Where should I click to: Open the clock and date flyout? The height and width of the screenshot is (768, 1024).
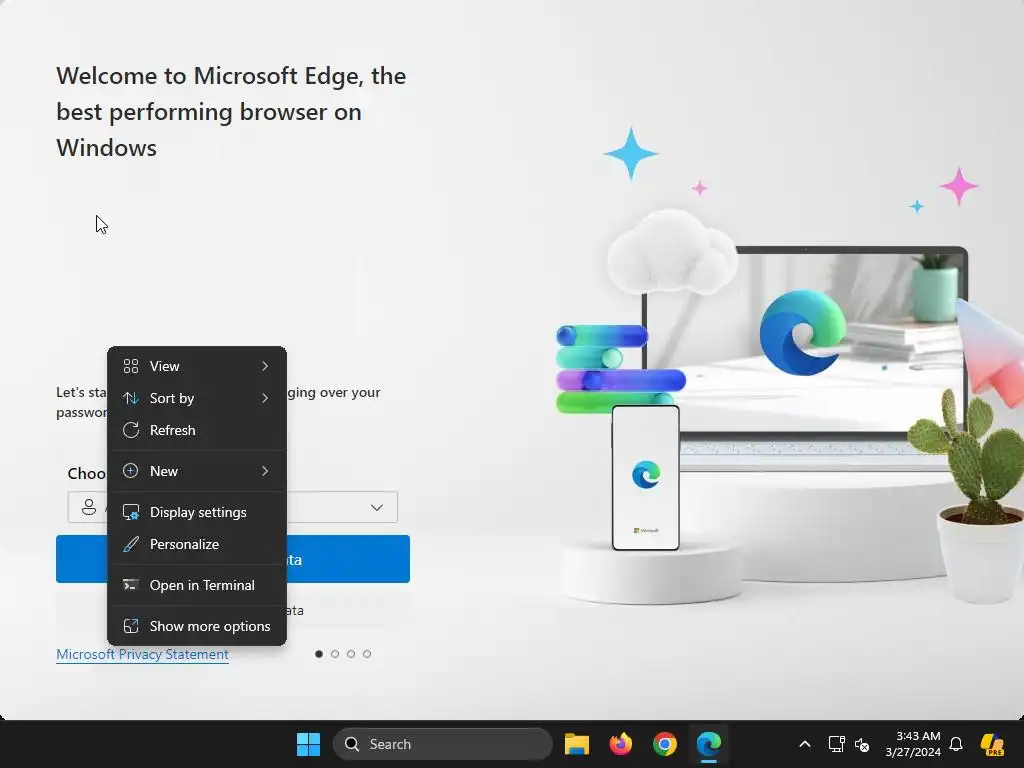click(913, 744)
